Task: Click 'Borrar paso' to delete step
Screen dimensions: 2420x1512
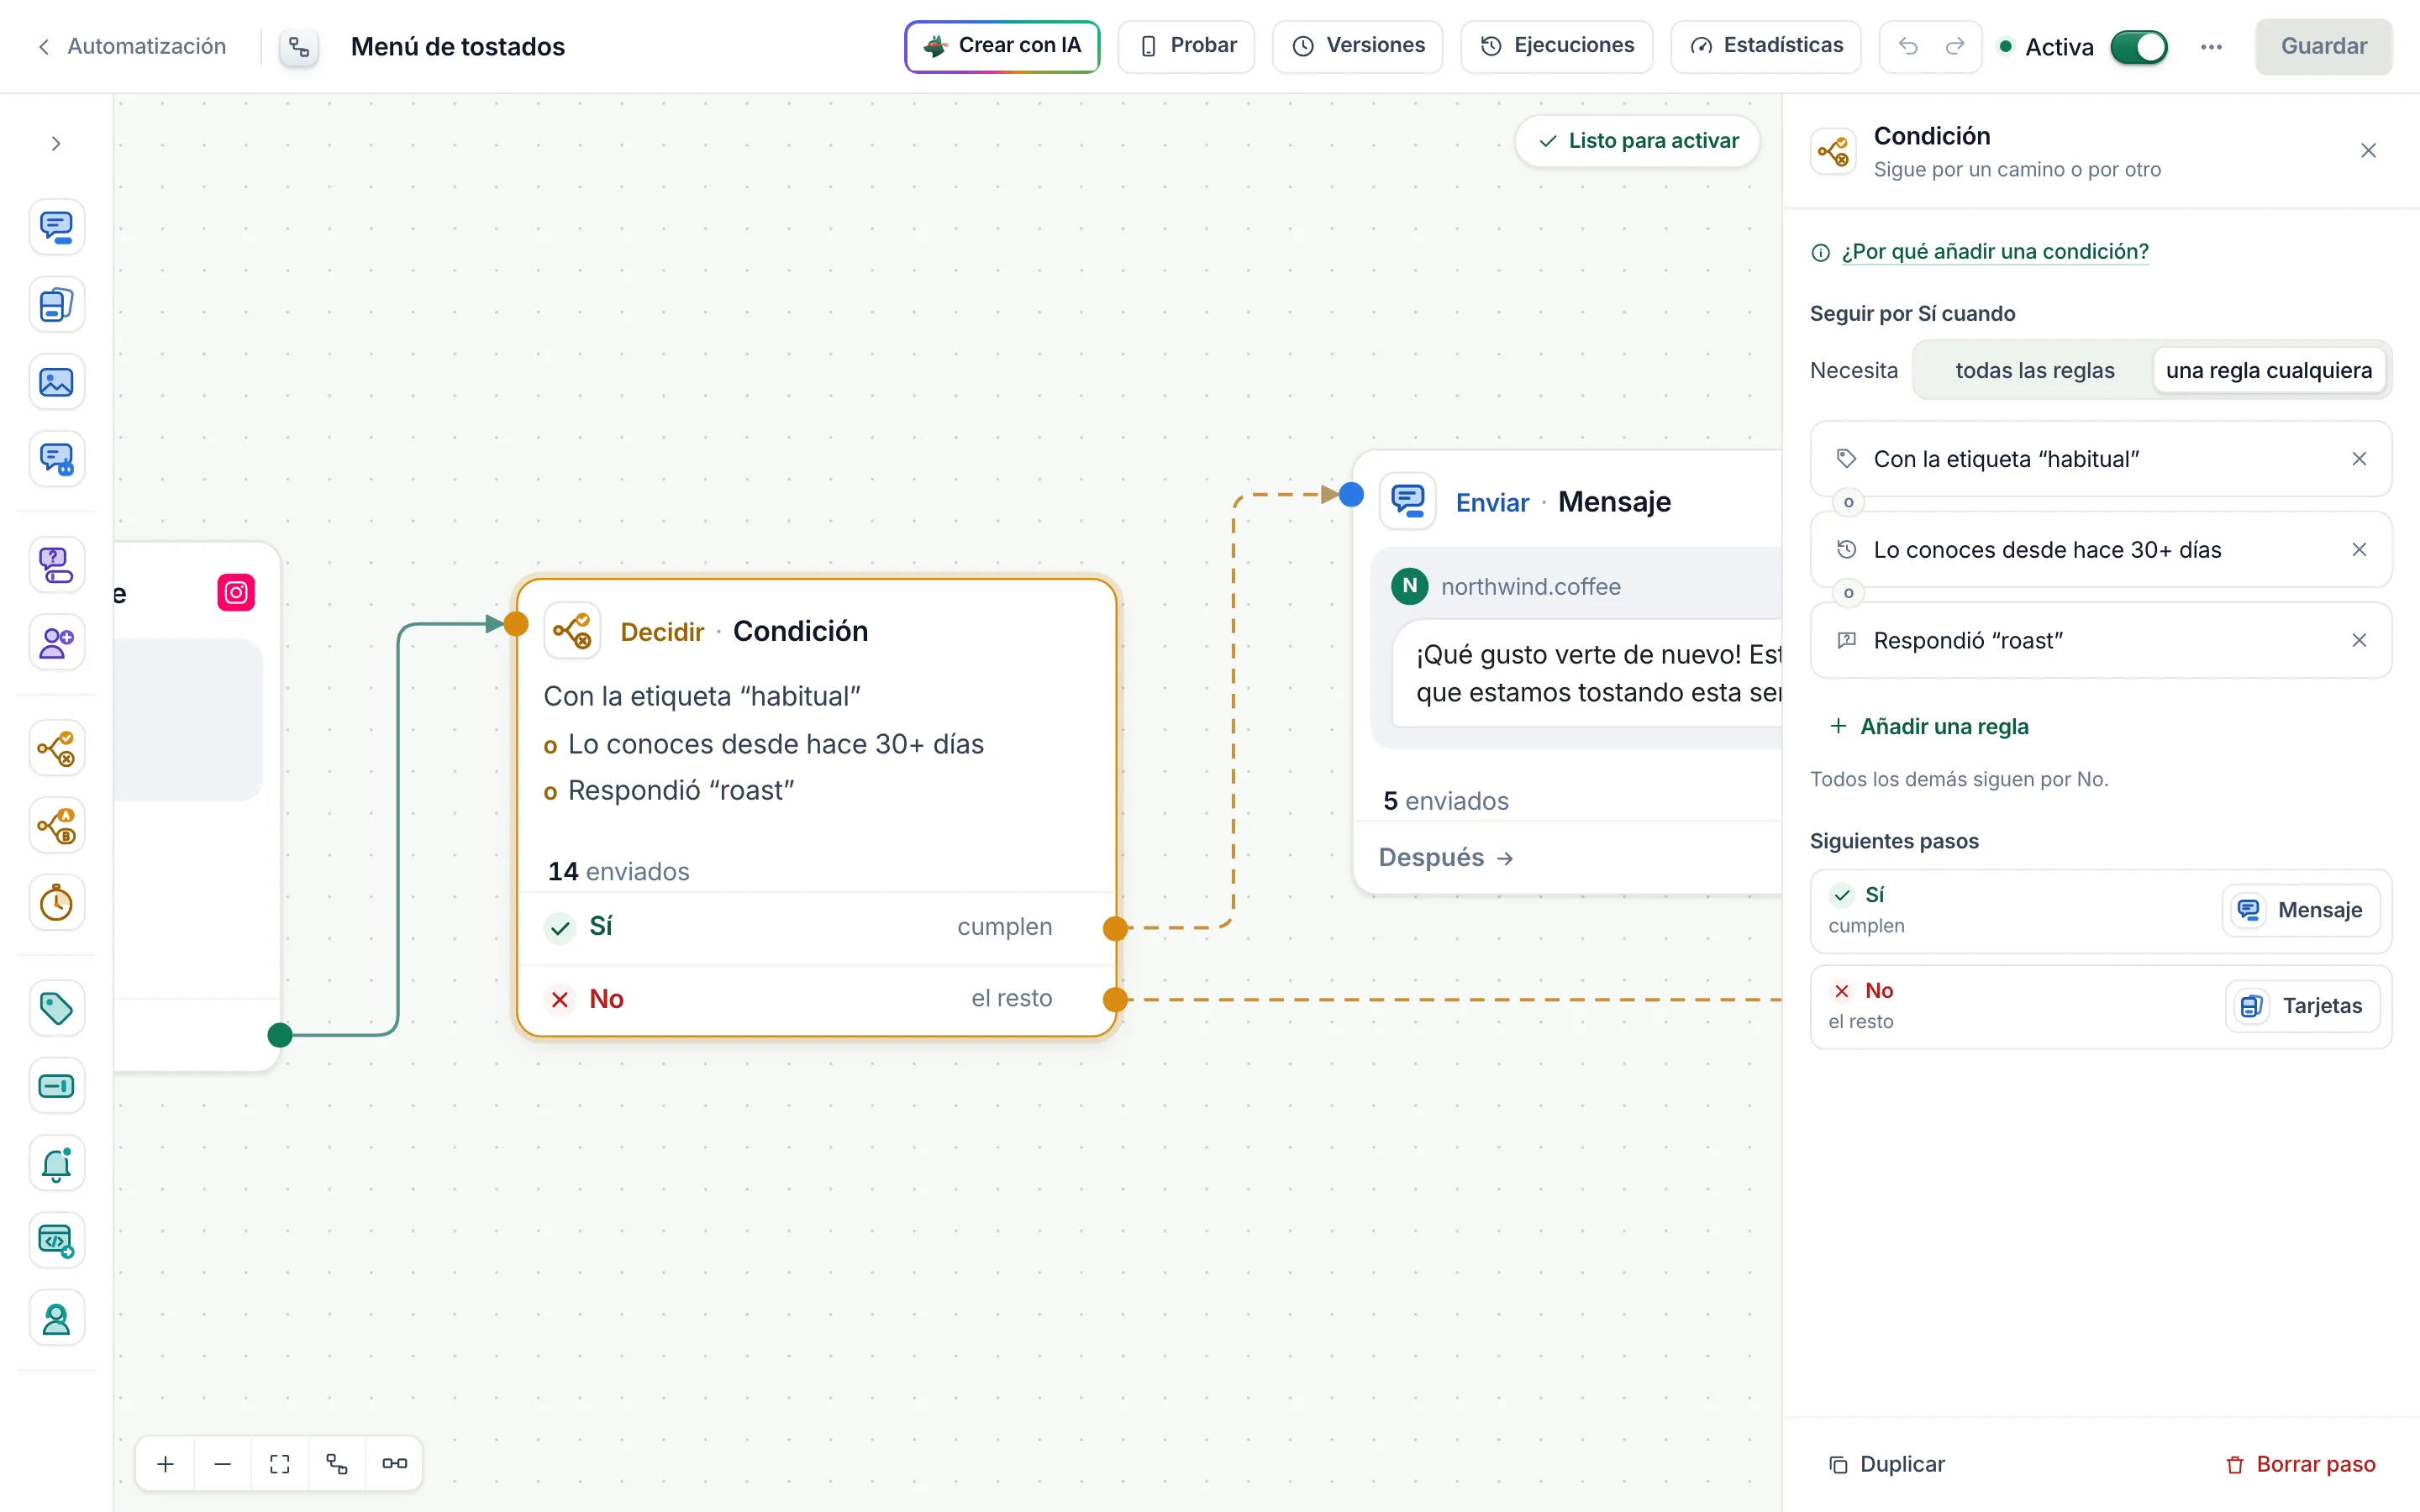Action: [x=2300, y=1464]
